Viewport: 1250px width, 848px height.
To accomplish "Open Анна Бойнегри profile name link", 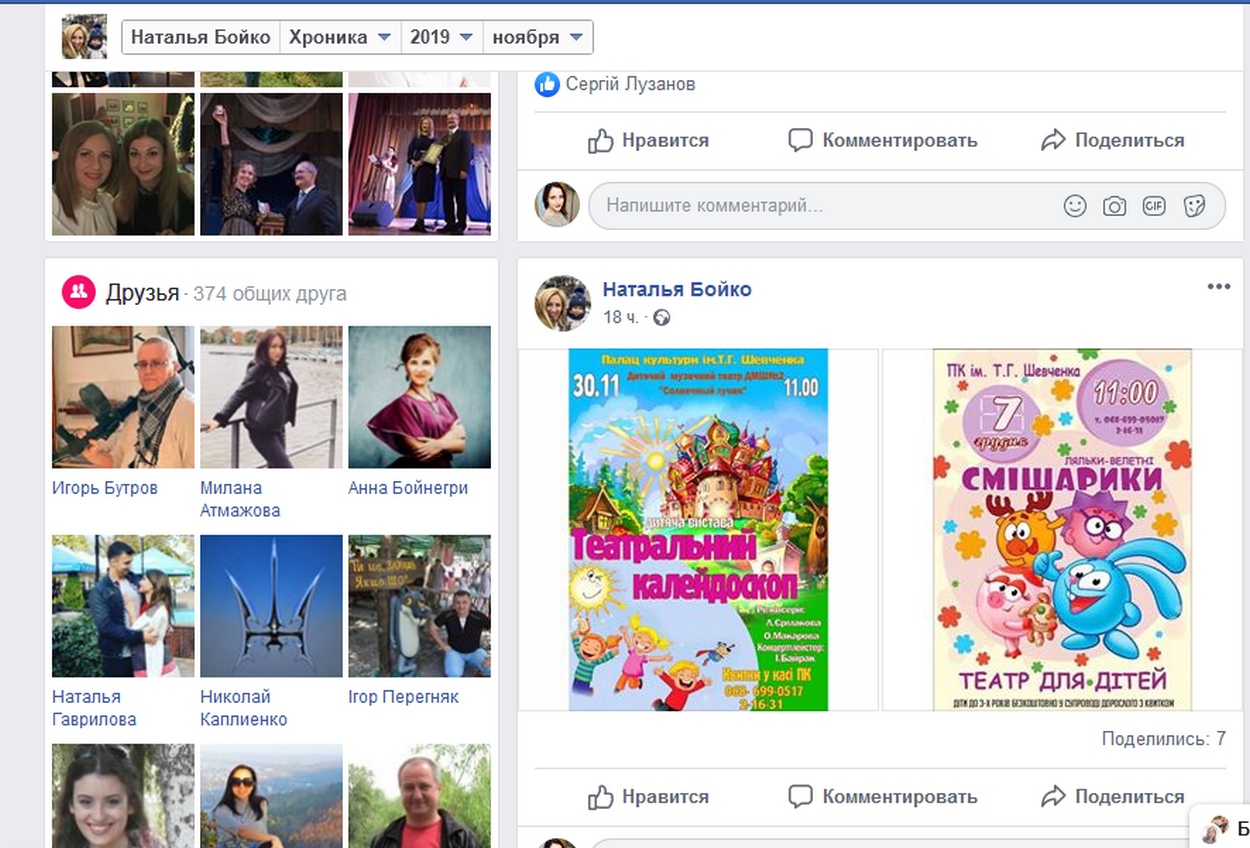I will click(x=408, y=488).
